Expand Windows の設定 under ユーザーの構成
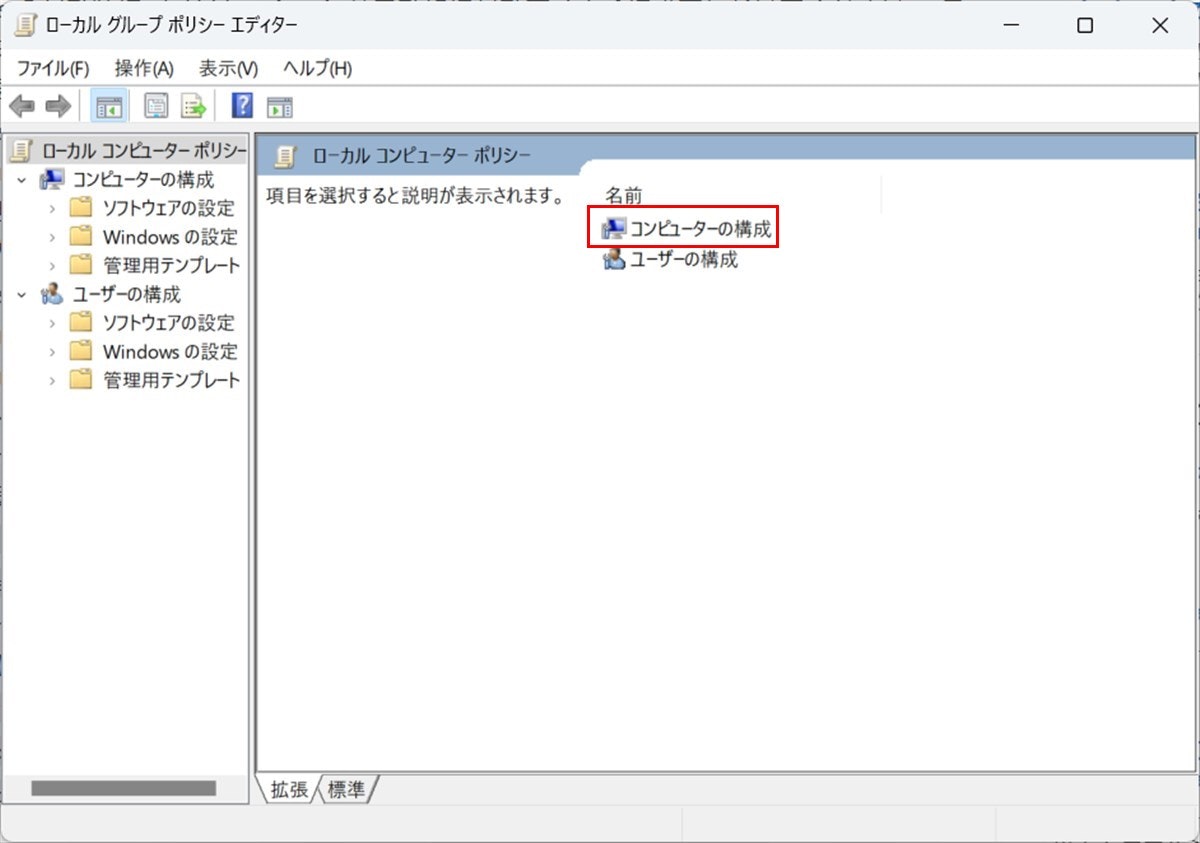 coord(52,351)
